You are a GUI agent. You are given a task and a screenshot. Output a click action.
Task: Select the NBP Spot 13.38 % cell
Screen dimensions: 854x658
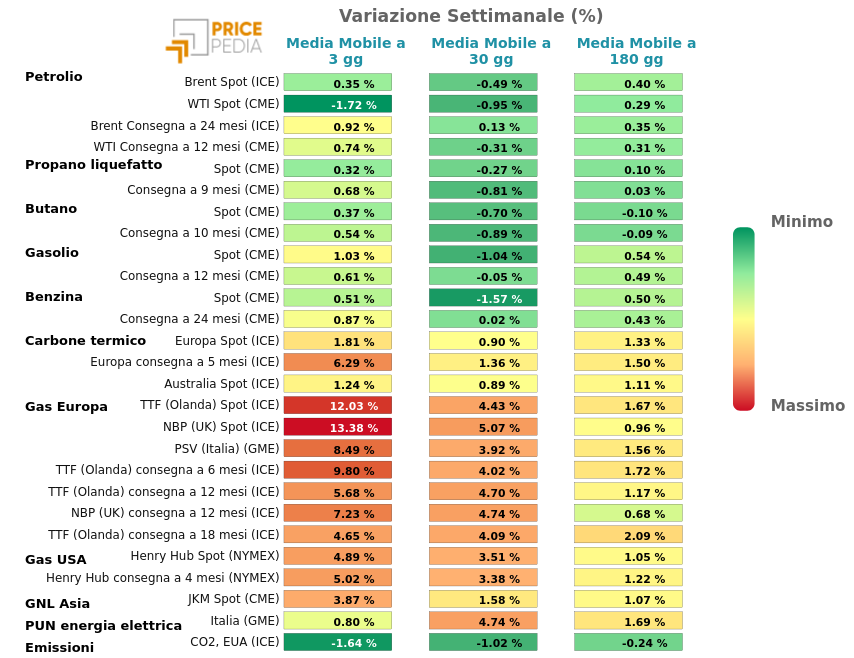tap(338, 427)
